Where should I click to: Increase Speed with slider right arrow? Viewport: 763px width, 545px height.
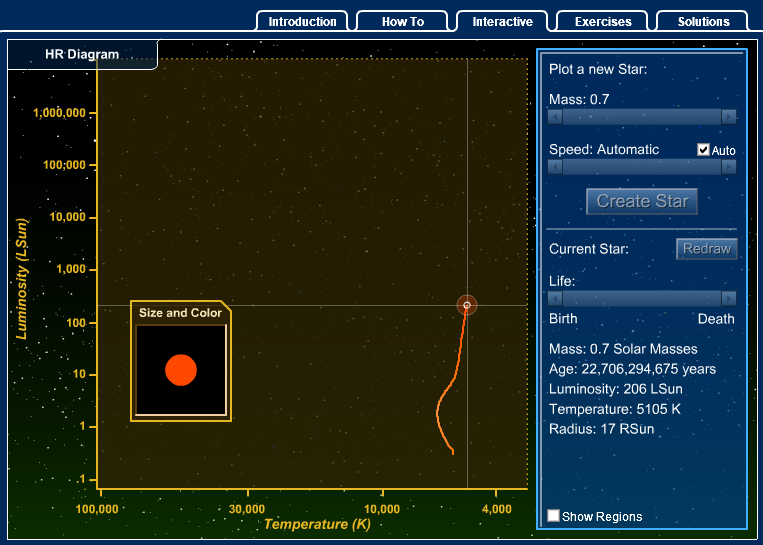pos(728,167)
